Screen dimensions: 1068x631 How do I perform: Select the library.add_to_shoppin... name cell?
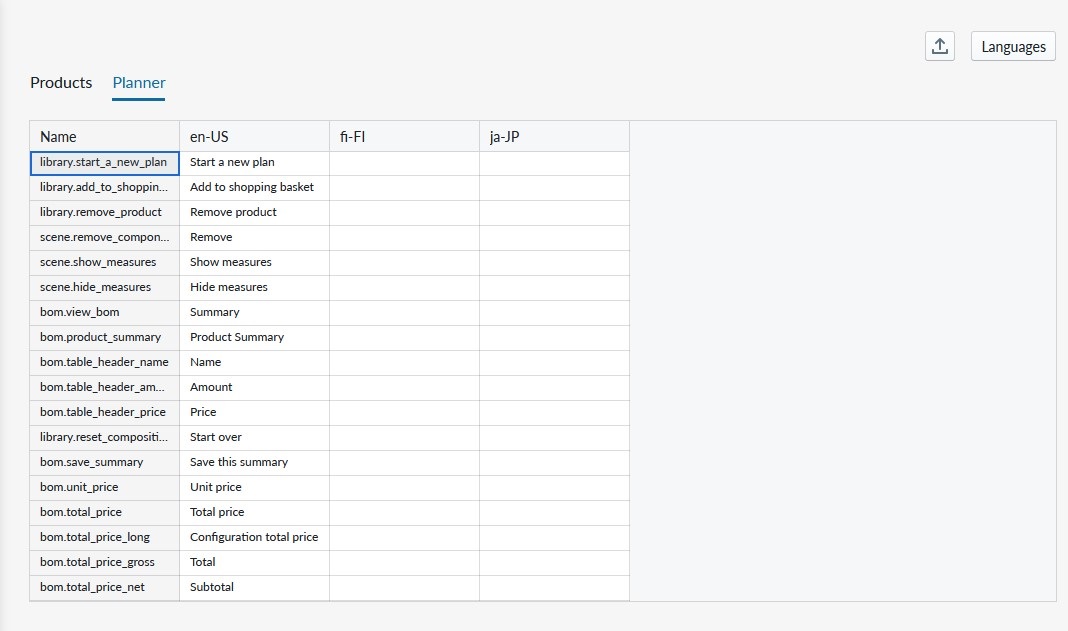105,188
